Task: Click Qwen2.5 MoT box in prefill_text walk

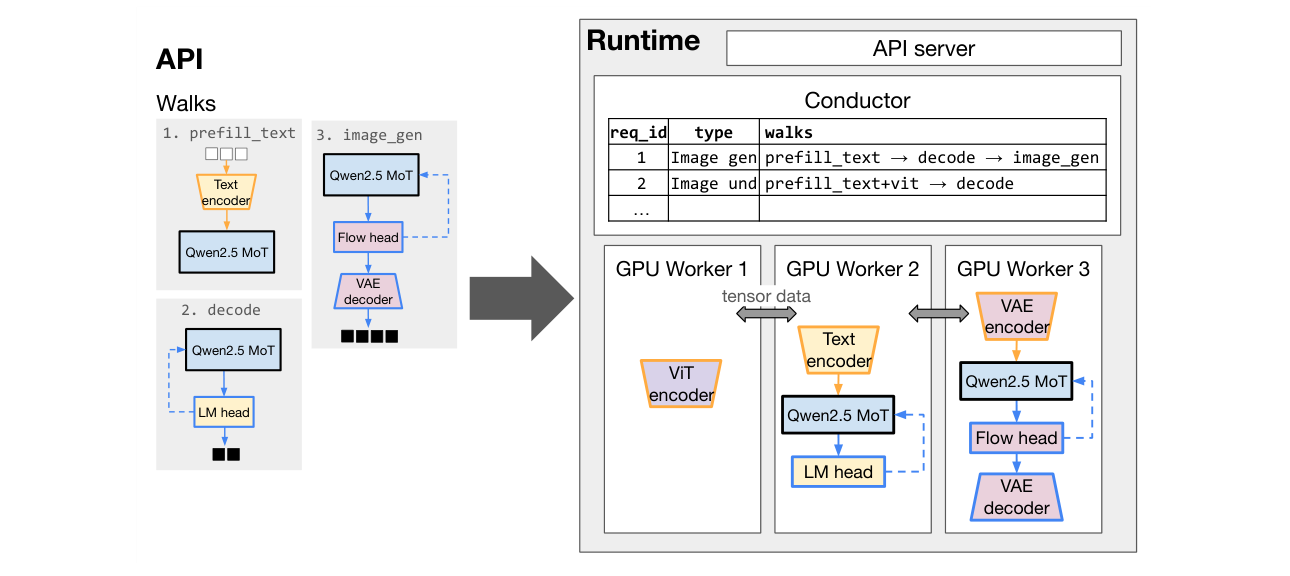Action: coord(228,253)
